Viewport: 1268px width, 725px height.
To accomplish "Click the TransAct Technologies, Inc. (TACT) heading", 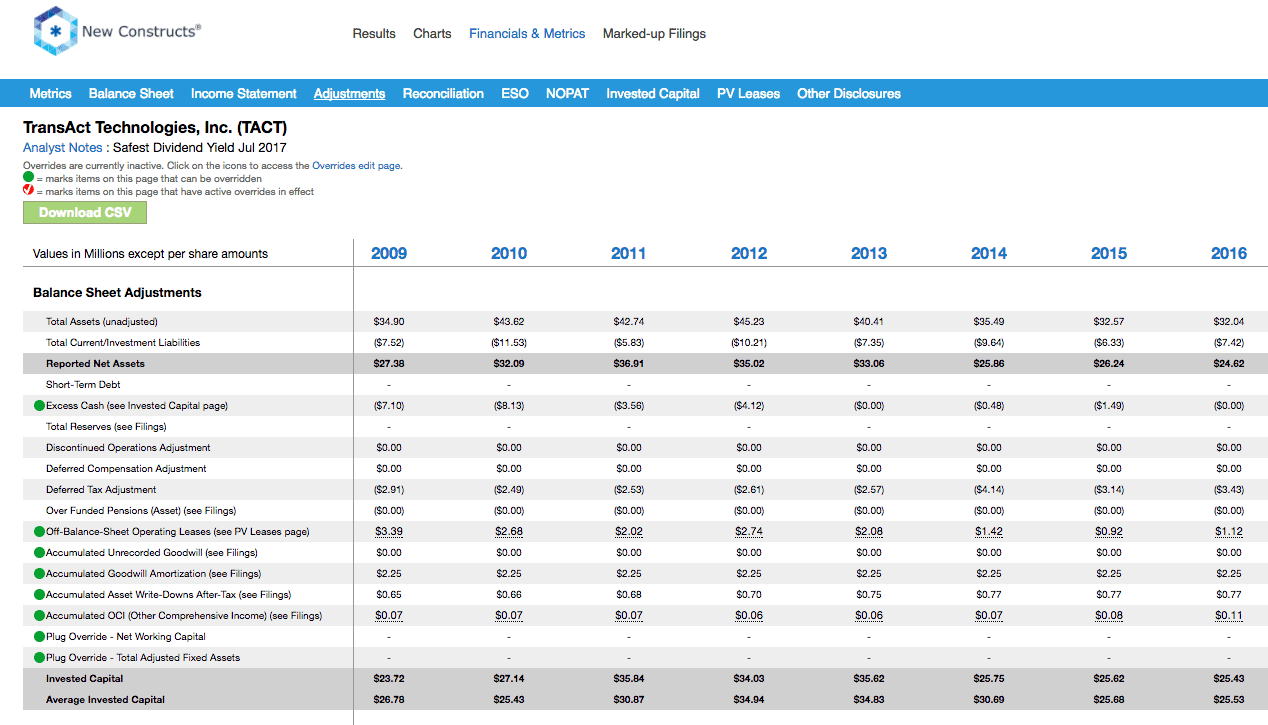I will [155, 128].
